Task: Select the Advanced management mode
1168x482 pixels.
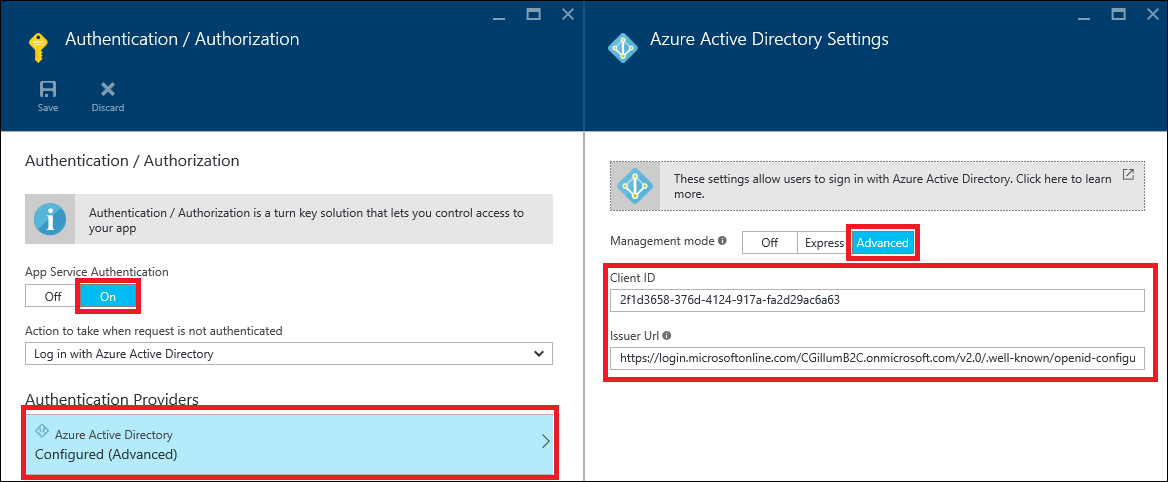Action: (x=882, y=243)
